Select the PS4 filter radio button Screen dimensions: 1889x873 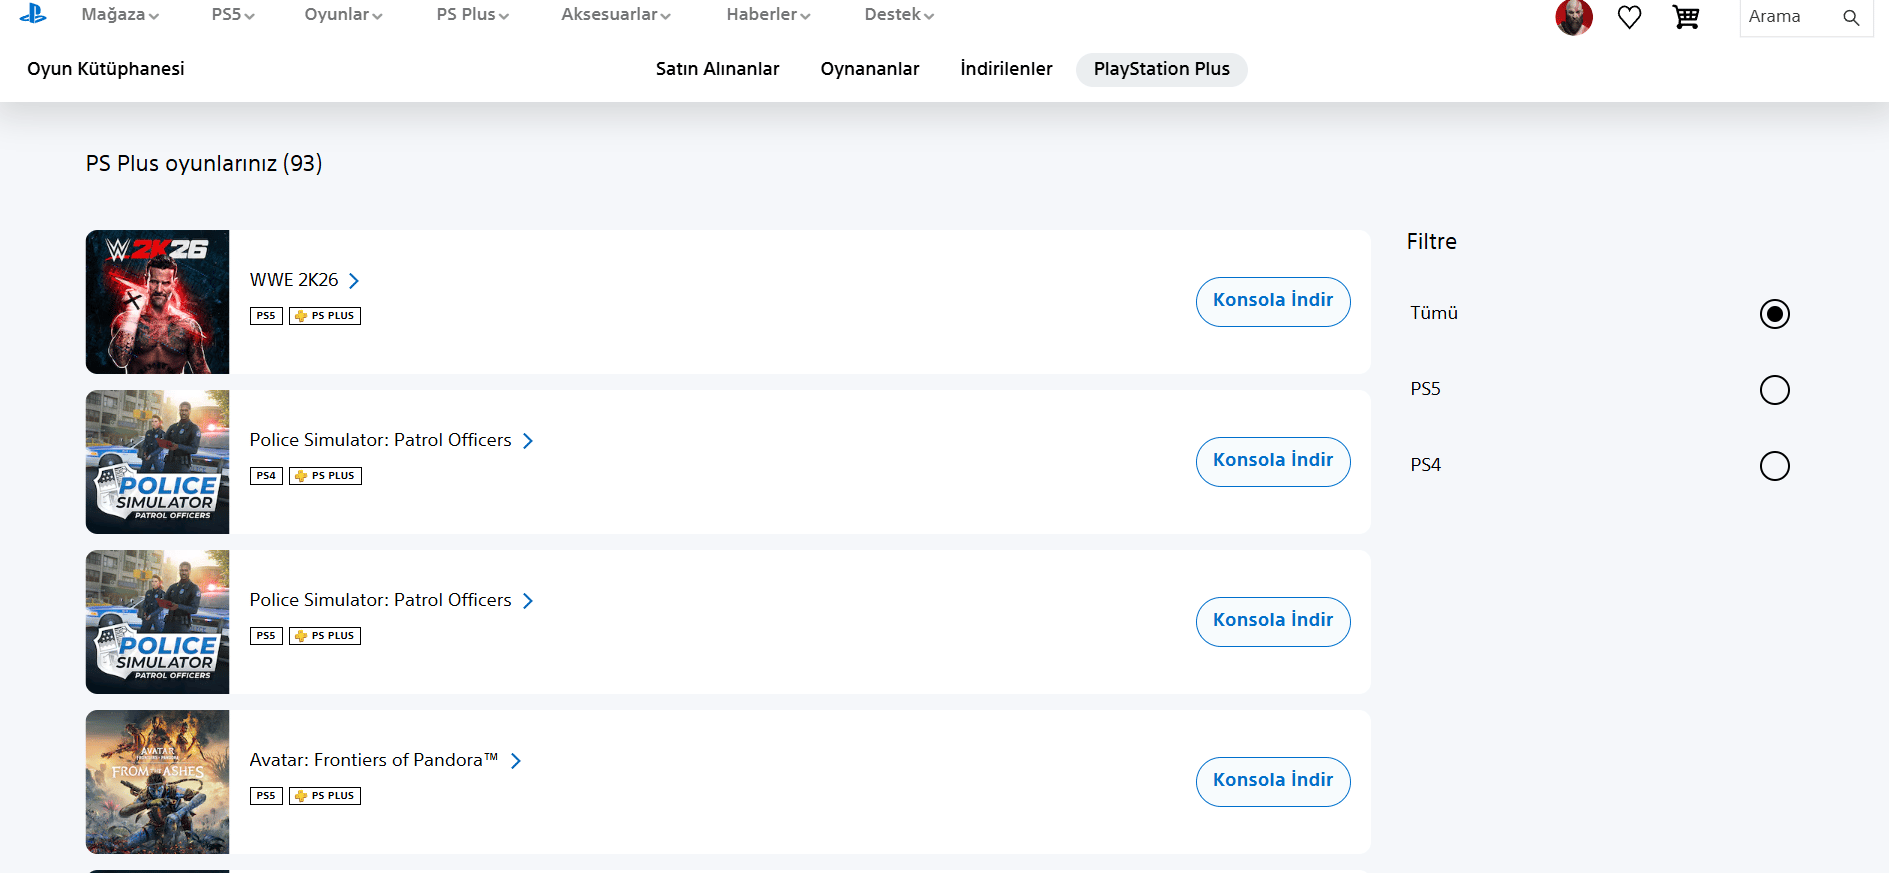pos(1775,466)
